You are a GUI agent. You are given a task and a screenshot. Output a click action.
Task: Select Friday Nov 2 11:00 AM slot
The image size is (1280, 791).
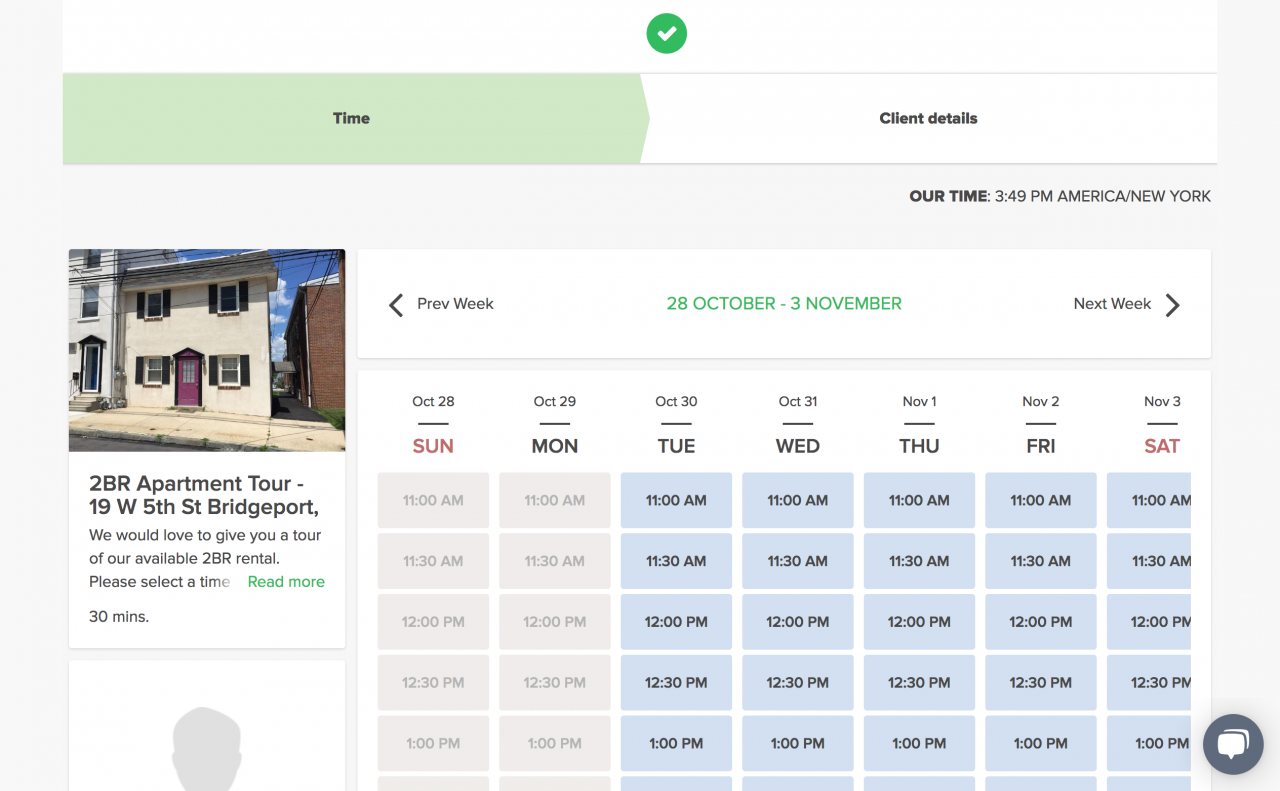tap(1041, 500)
